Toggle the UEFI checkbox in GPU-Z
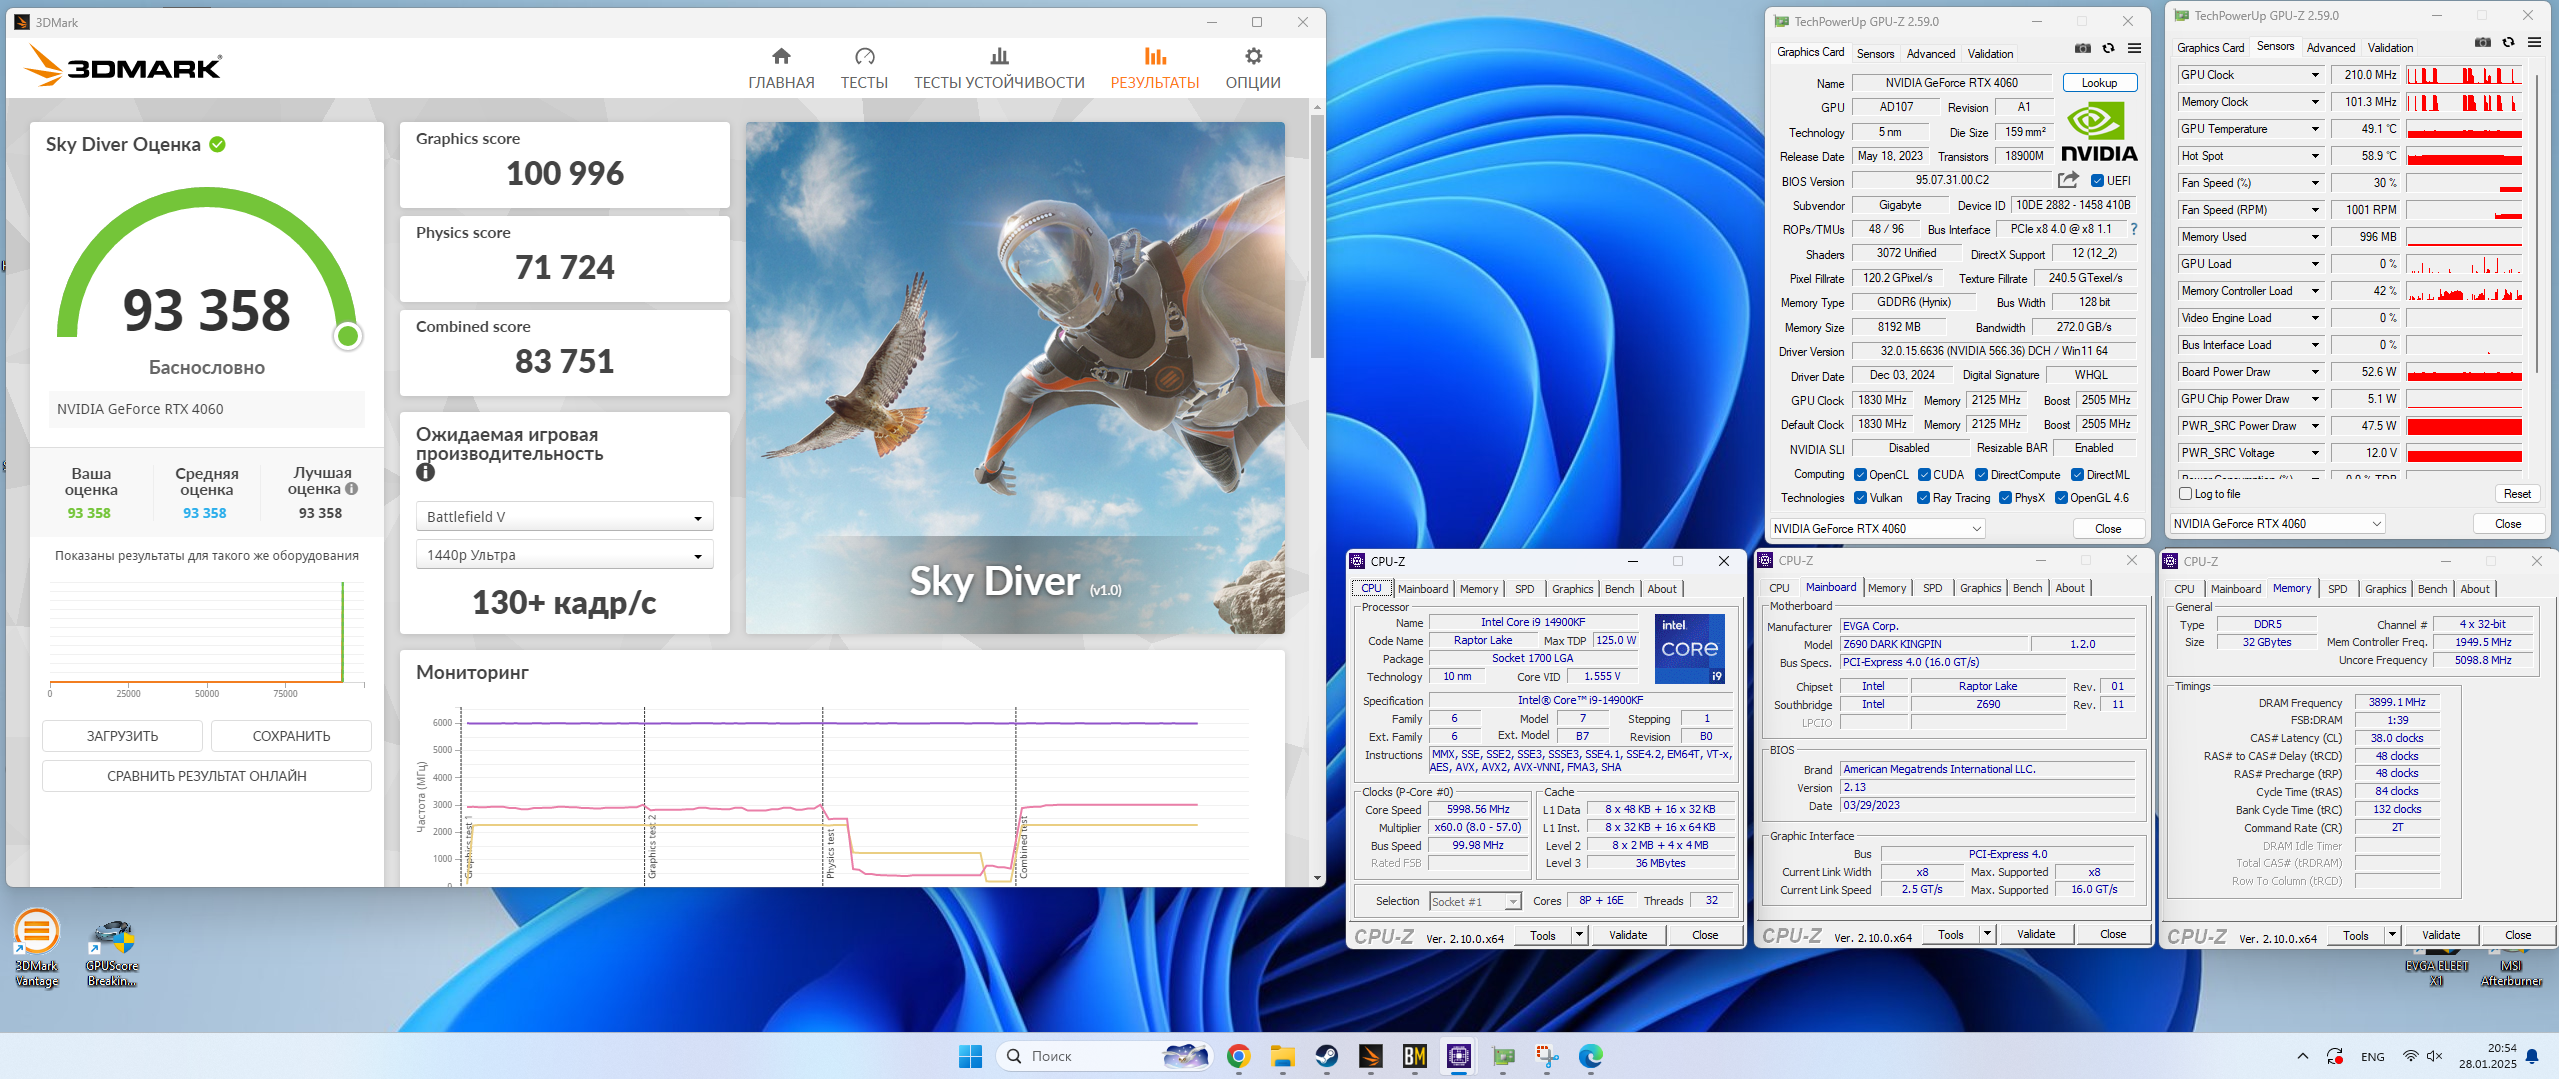Viewport: 2559px width, 1079px height. pyautogui.click(x=2097, y=181)
